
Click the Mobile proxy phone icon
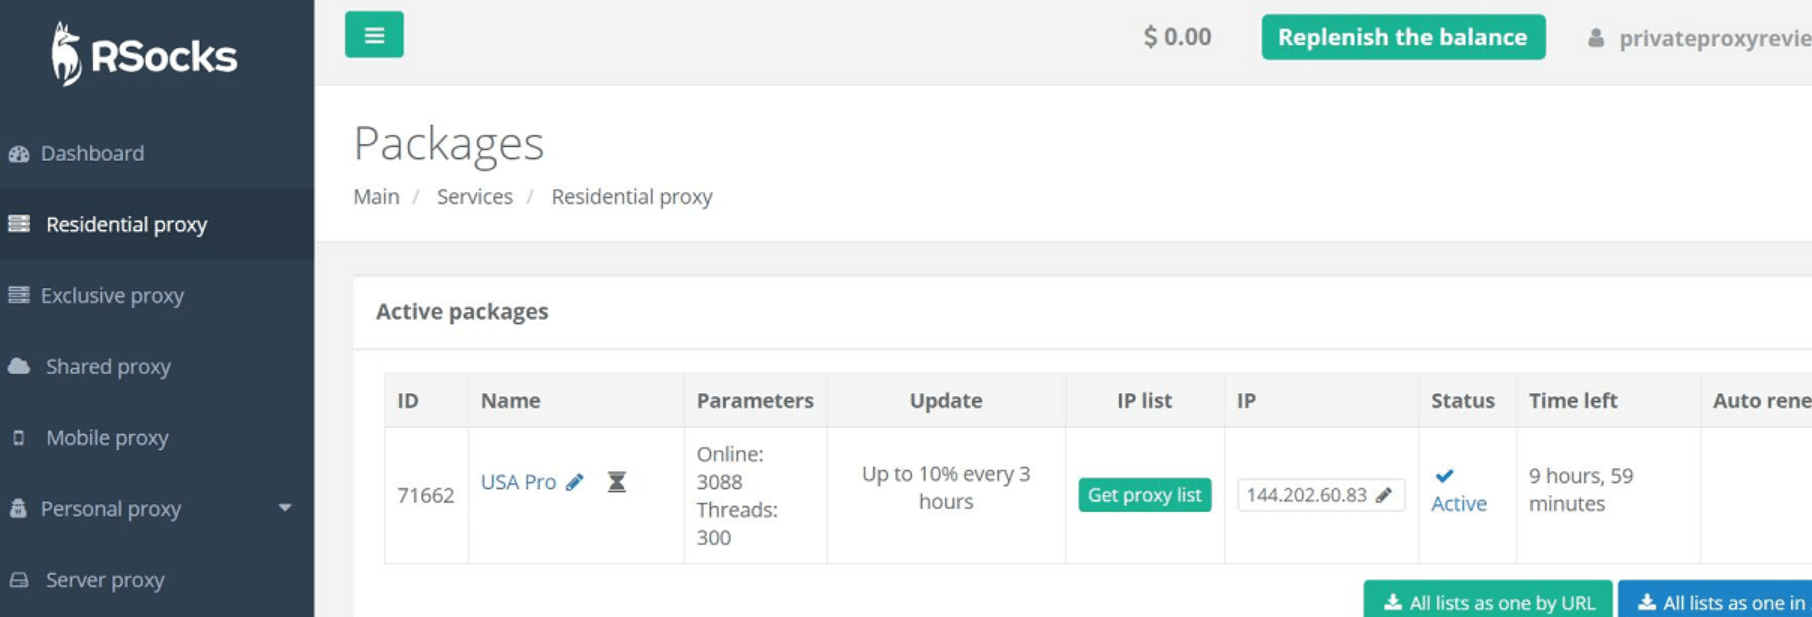coord(18,438)
